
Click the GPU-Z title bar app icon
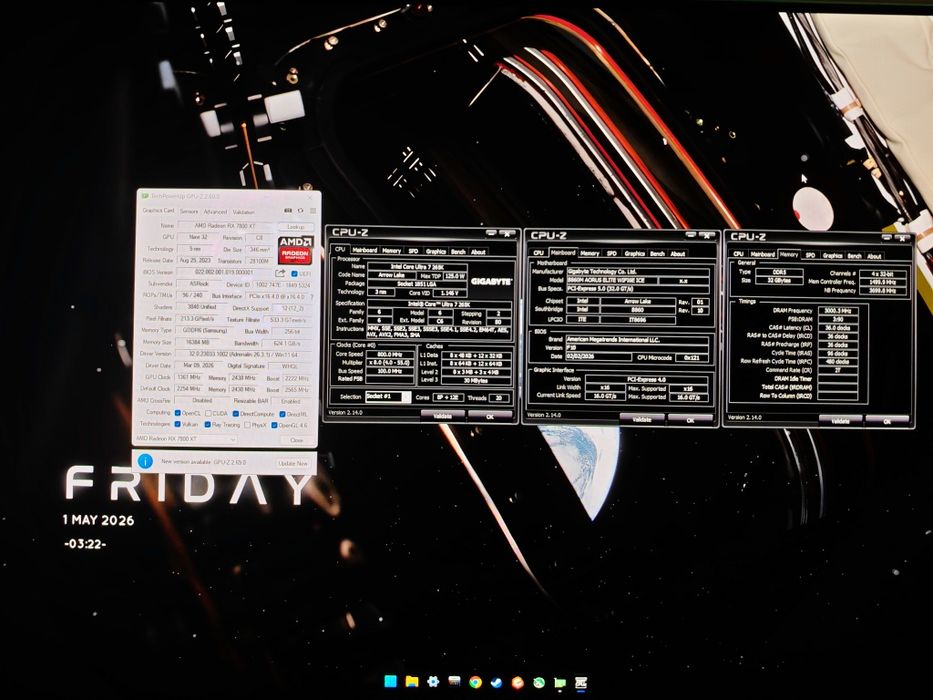tap(144, 196)
